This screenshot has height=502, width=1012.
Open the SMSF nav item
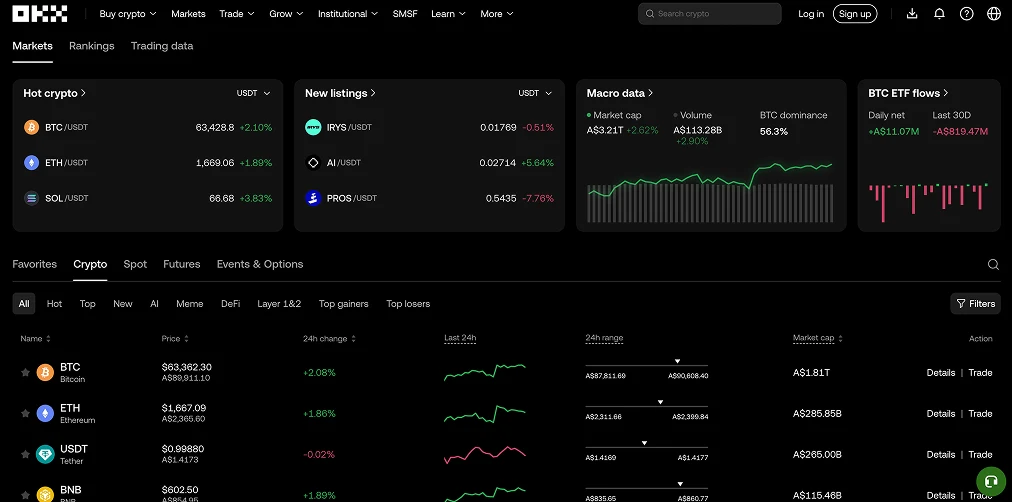click(405, 14)
